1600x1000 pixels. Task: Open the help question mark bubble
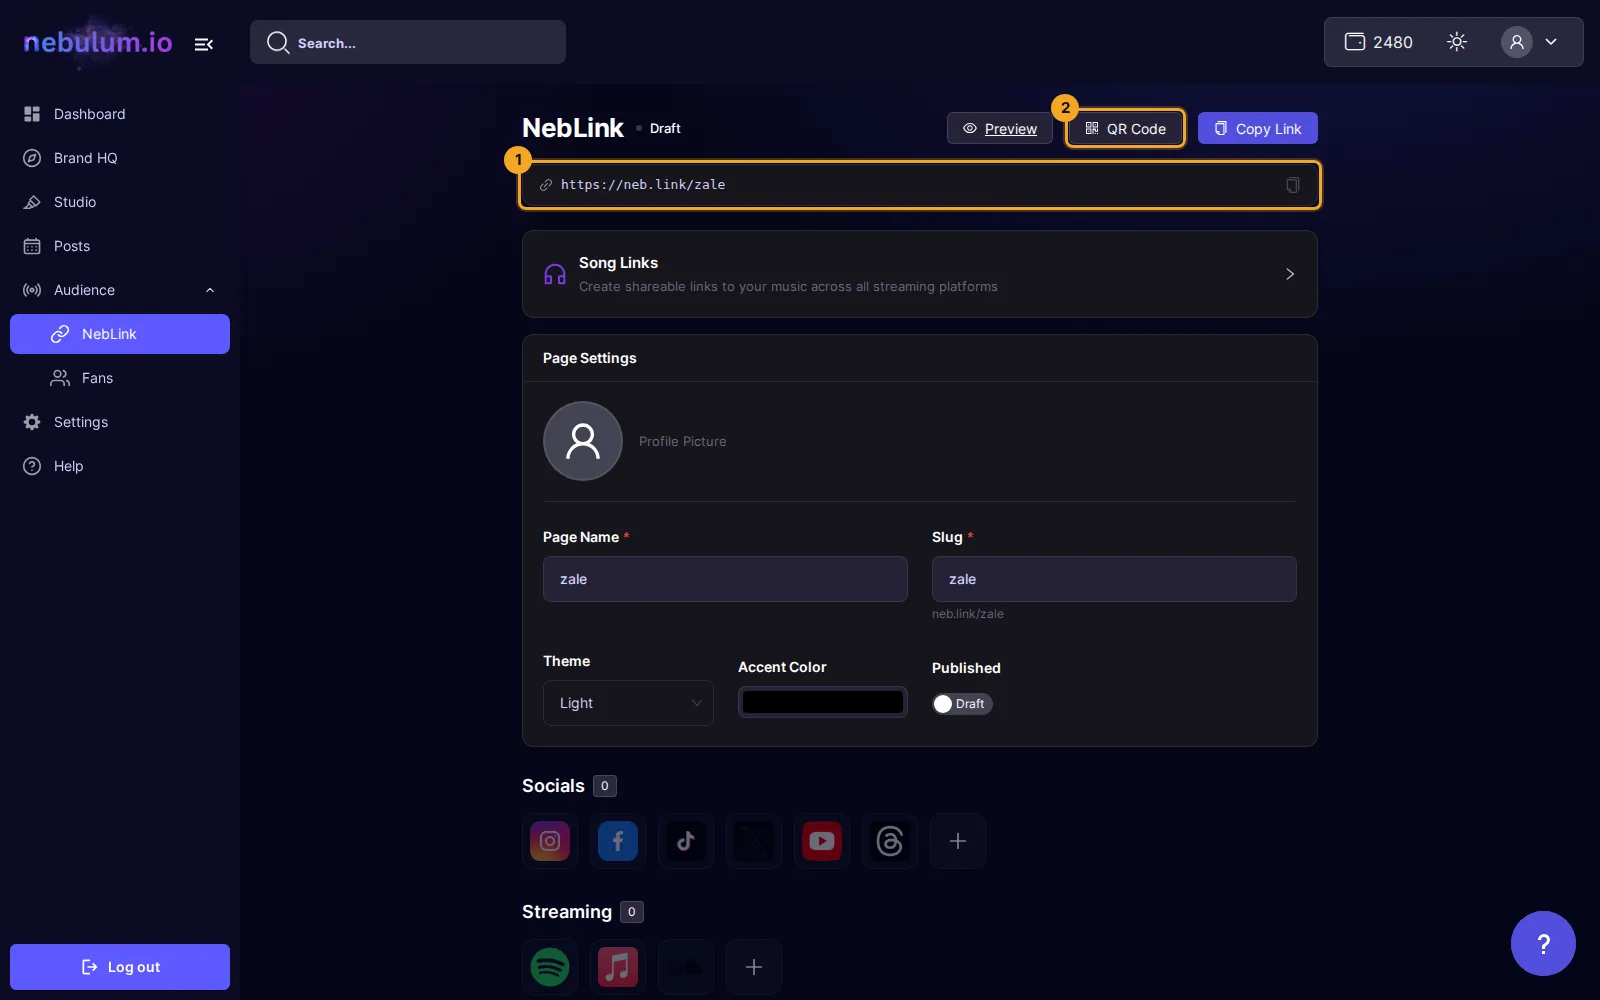(1543, 943)
